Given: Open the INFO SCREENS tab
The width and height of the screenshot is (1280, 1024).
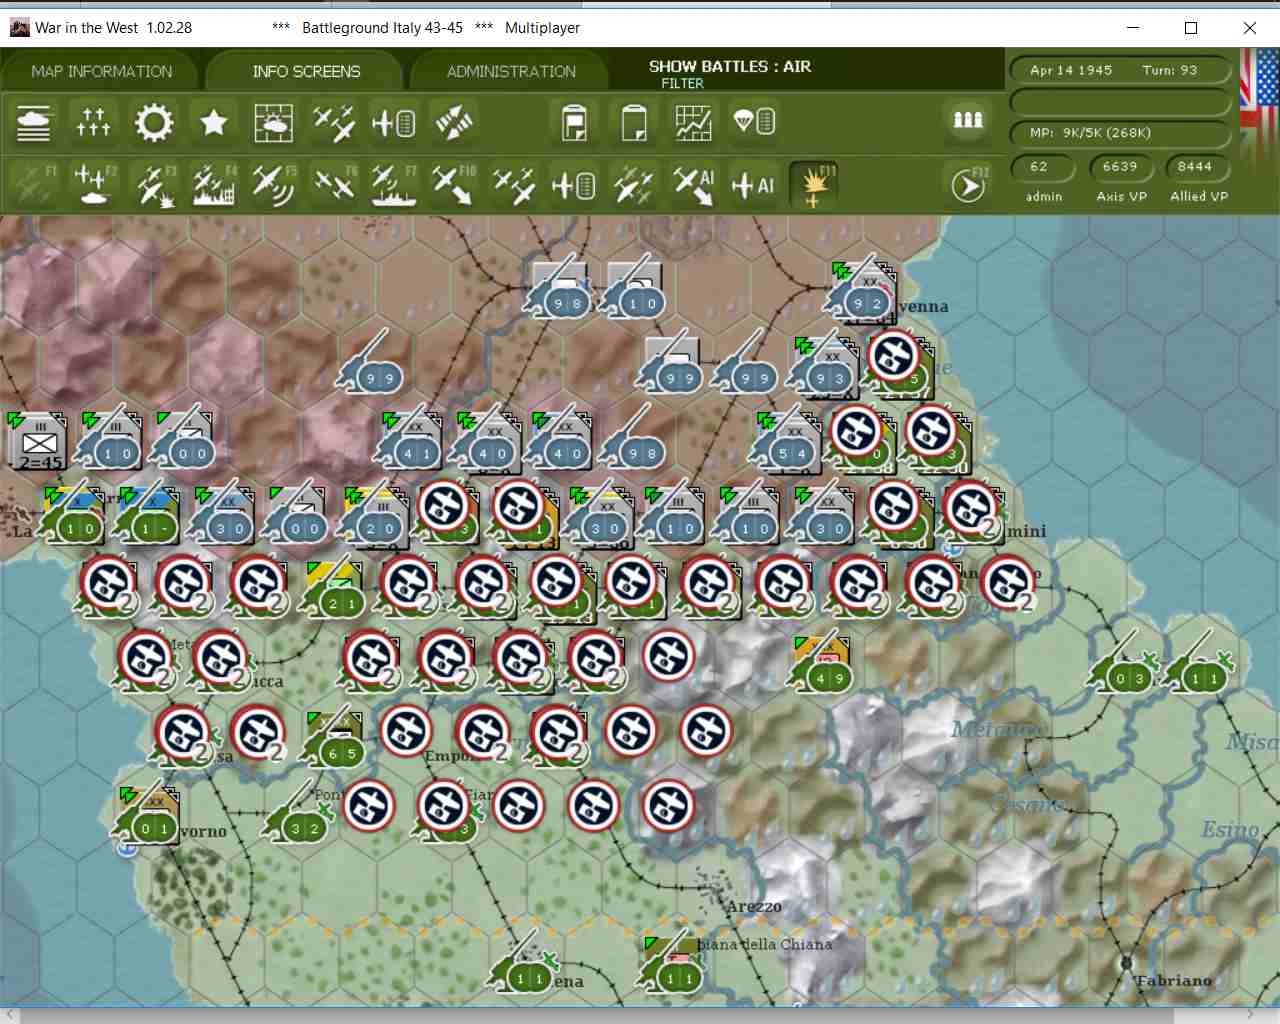Looking at the screenshot, I should point(306,71).
